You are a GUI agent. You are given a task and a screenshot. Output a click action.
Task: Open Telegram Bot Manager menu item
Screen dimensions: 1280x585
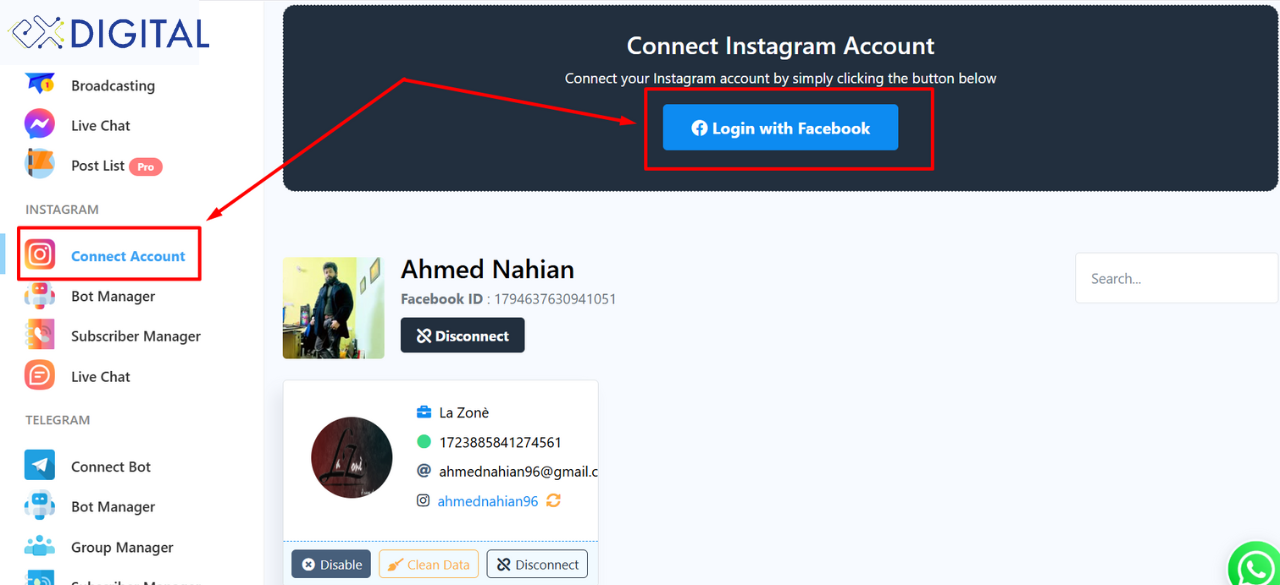click(x=113, y=507)
